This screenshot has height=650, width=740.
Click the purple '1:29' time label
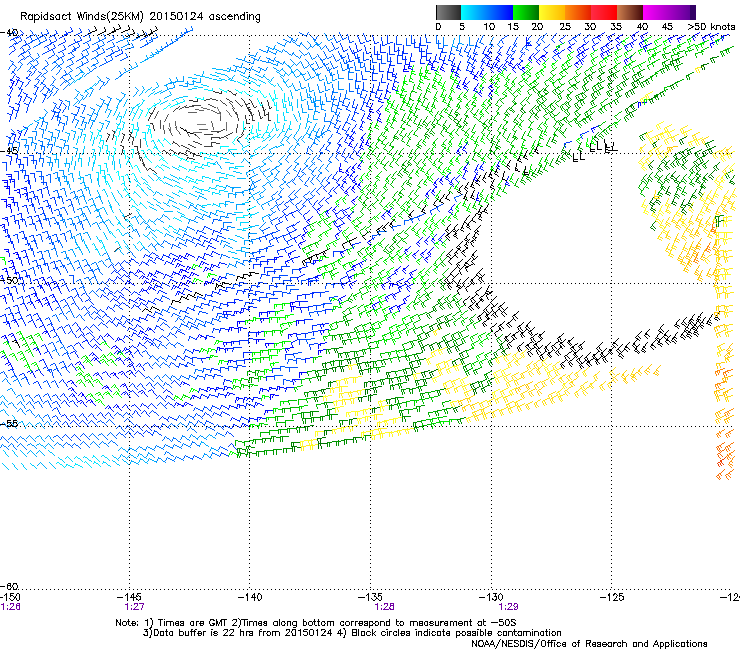click(x=508, y=607)
